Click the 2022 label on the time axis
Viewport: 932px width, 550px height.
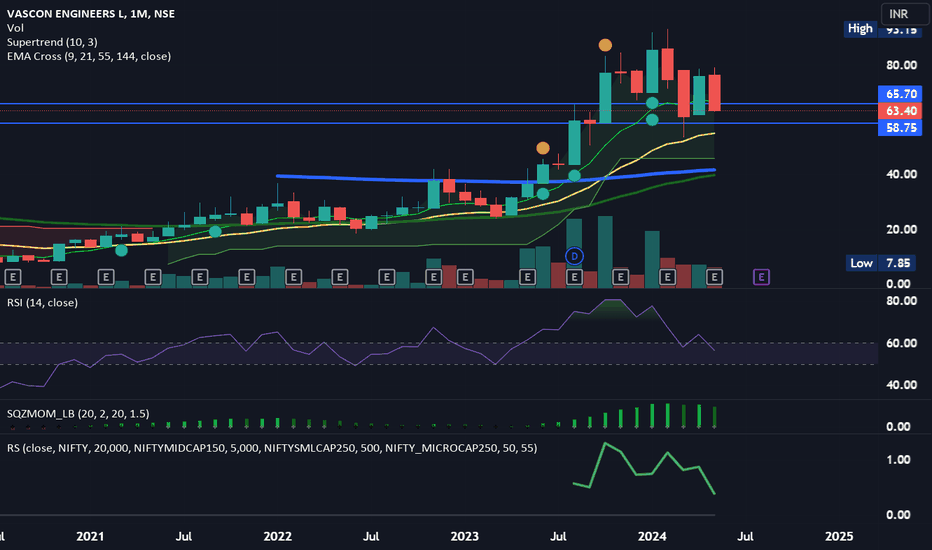pos(278,536)
